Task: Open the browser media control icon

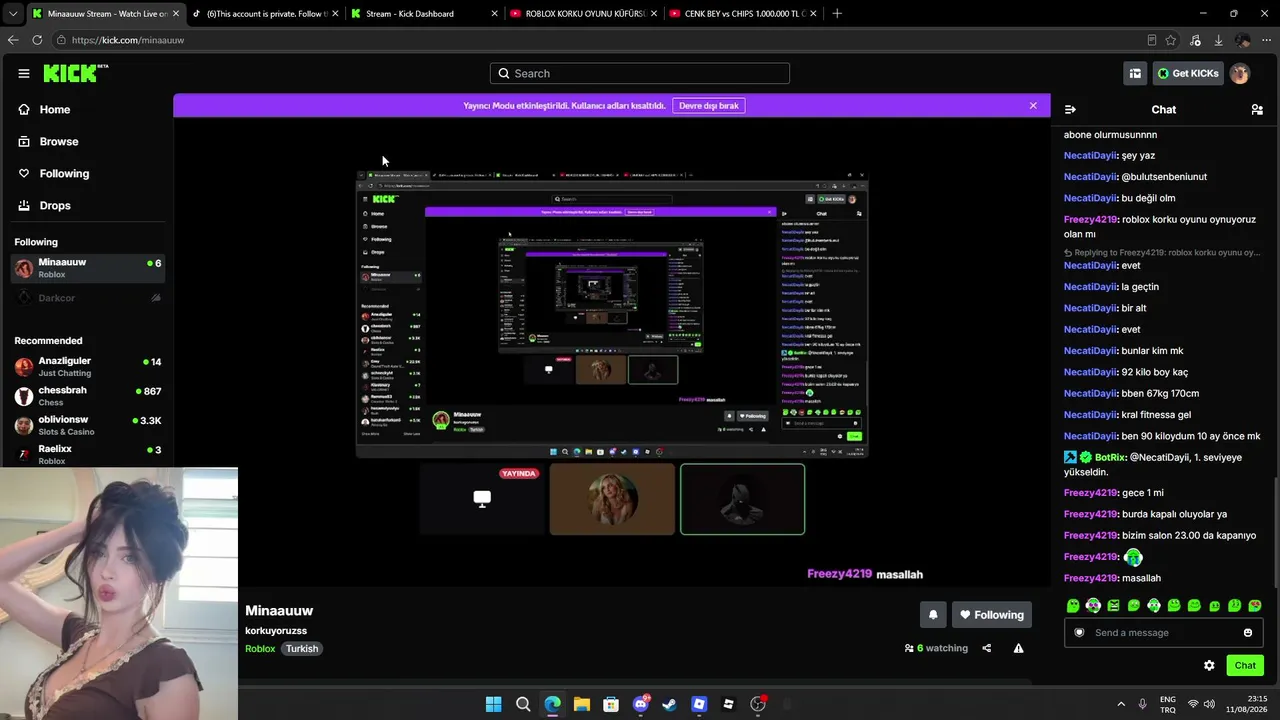Action: pyautogui.click(x=1195, y=40)
